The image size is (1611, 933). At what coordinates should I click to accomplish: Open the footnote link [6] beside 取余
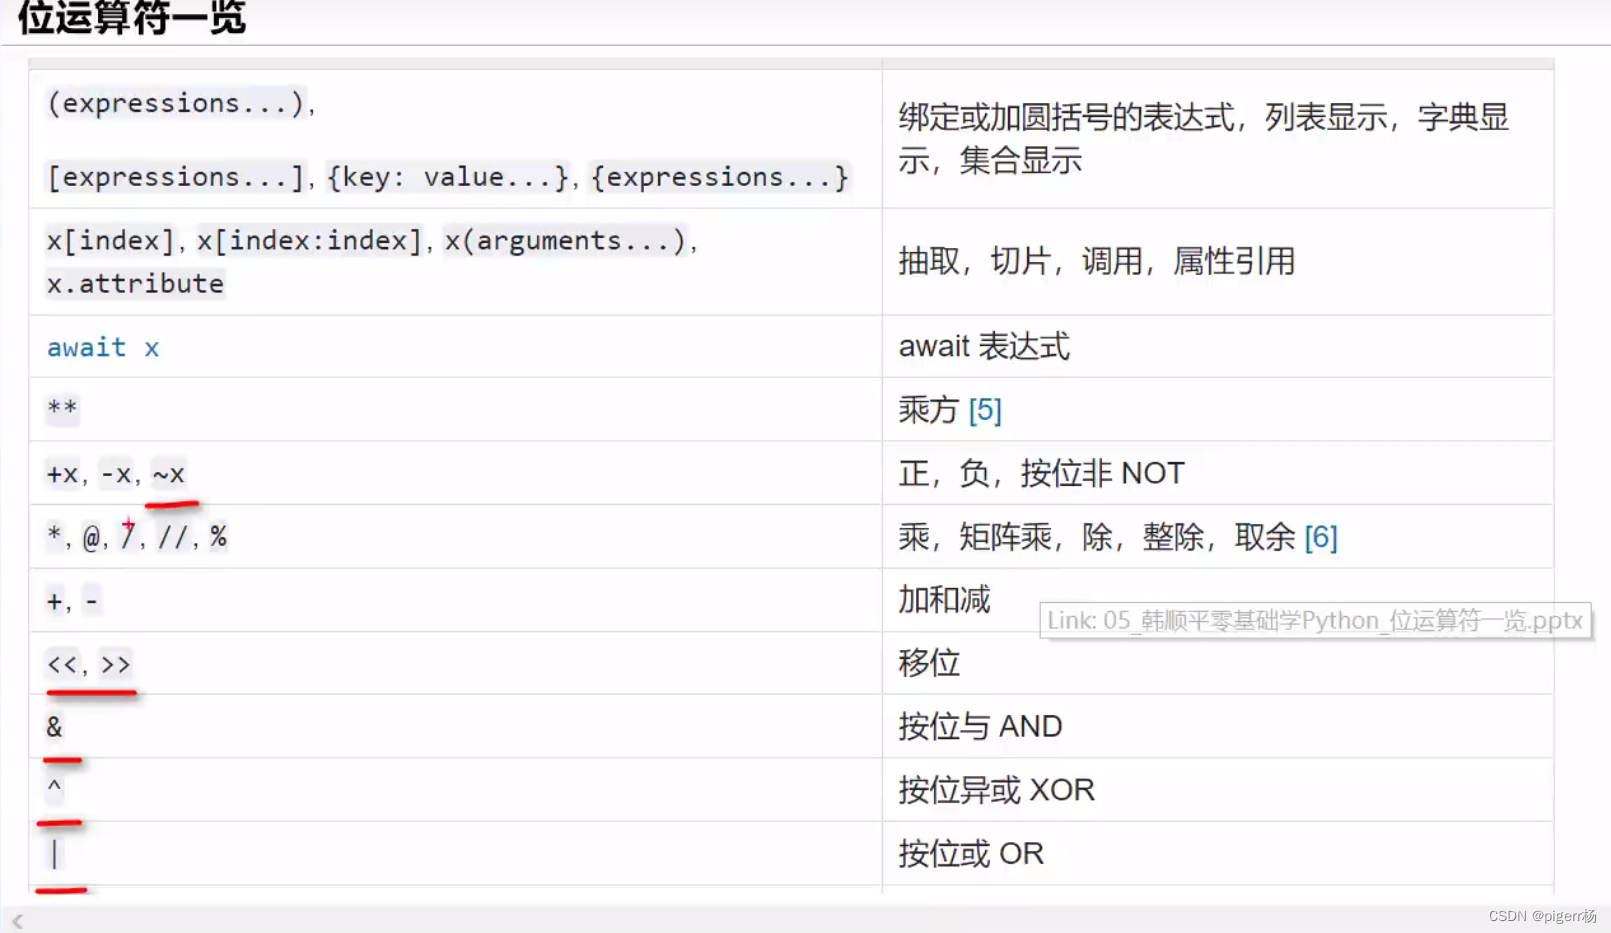point(1320,538)
